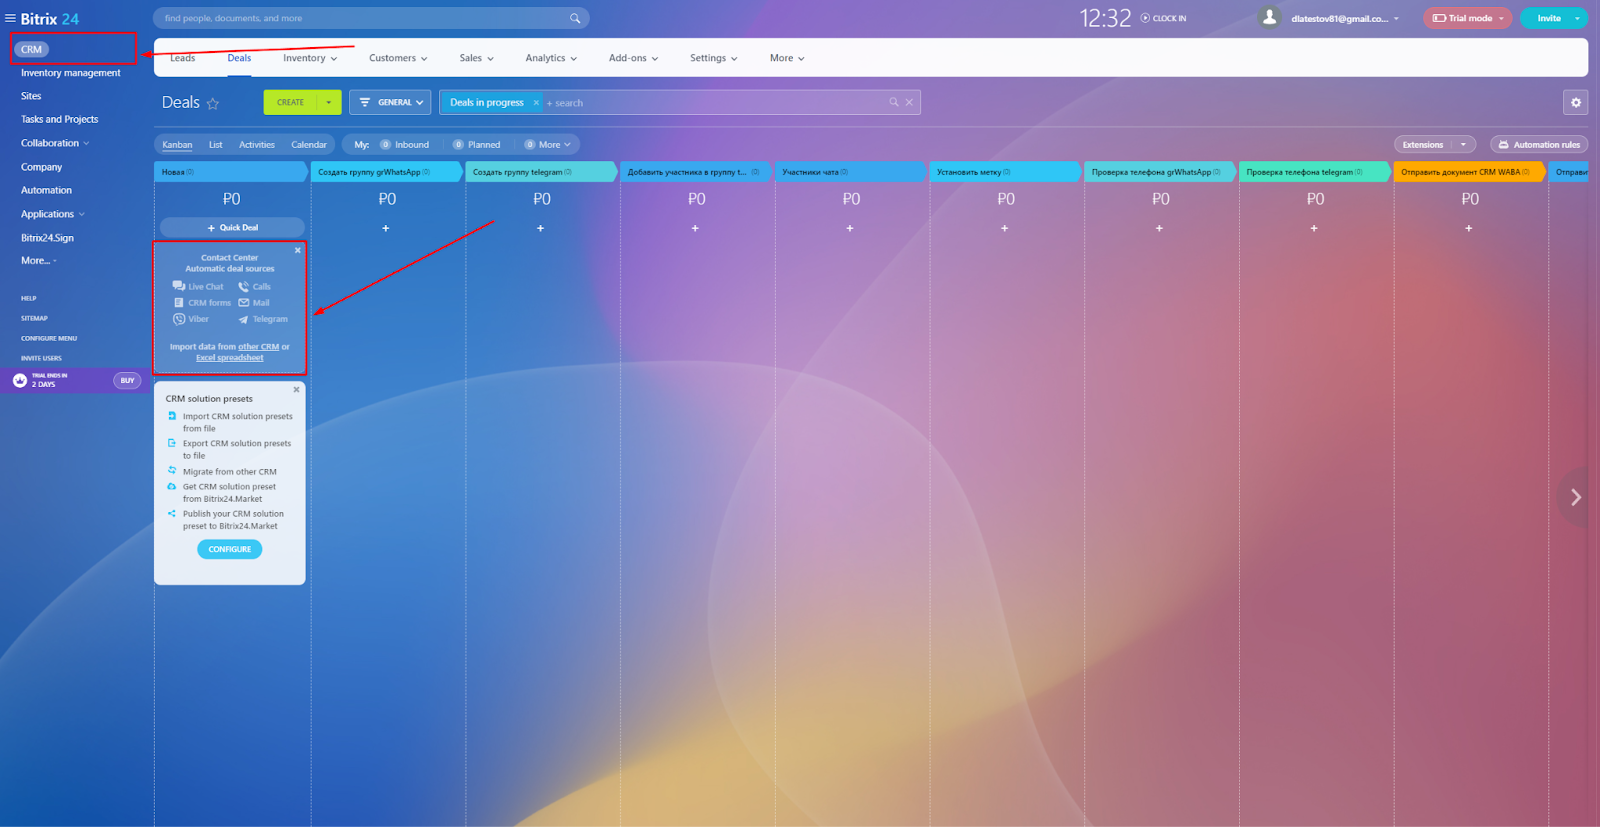The height and width of the screenshot is (827, 1600).
Task: Click the Create deal button
Action: (x=290, y=102)
